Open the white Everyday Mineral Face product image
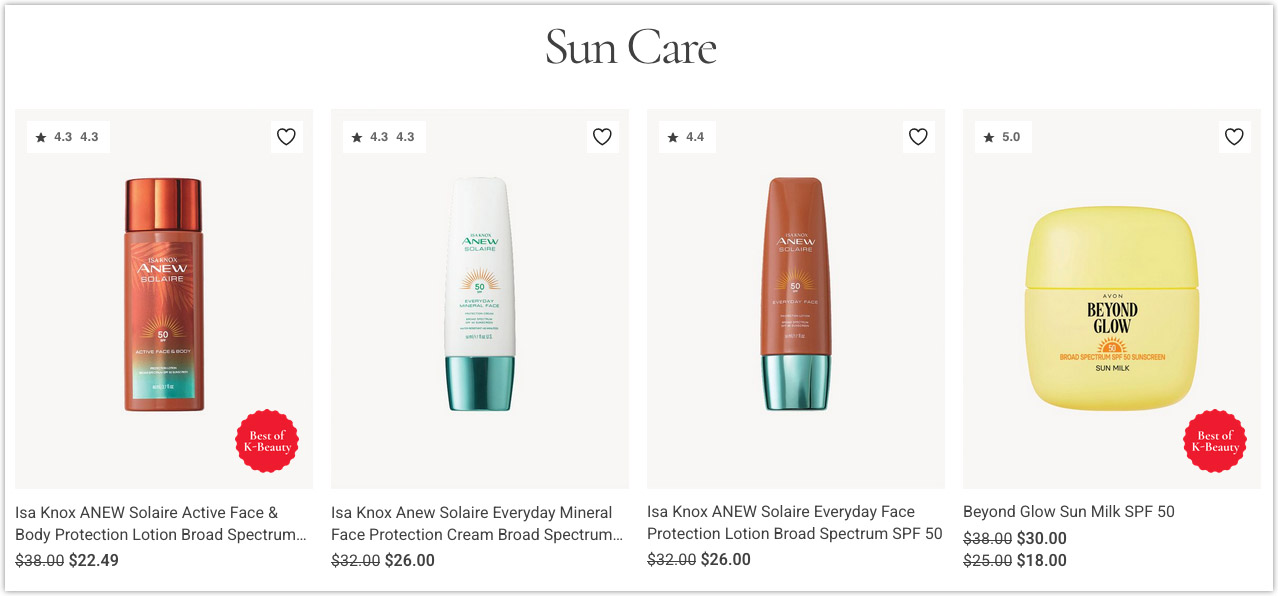Screen dimensions: 1278x596 [x=479, y=295]
